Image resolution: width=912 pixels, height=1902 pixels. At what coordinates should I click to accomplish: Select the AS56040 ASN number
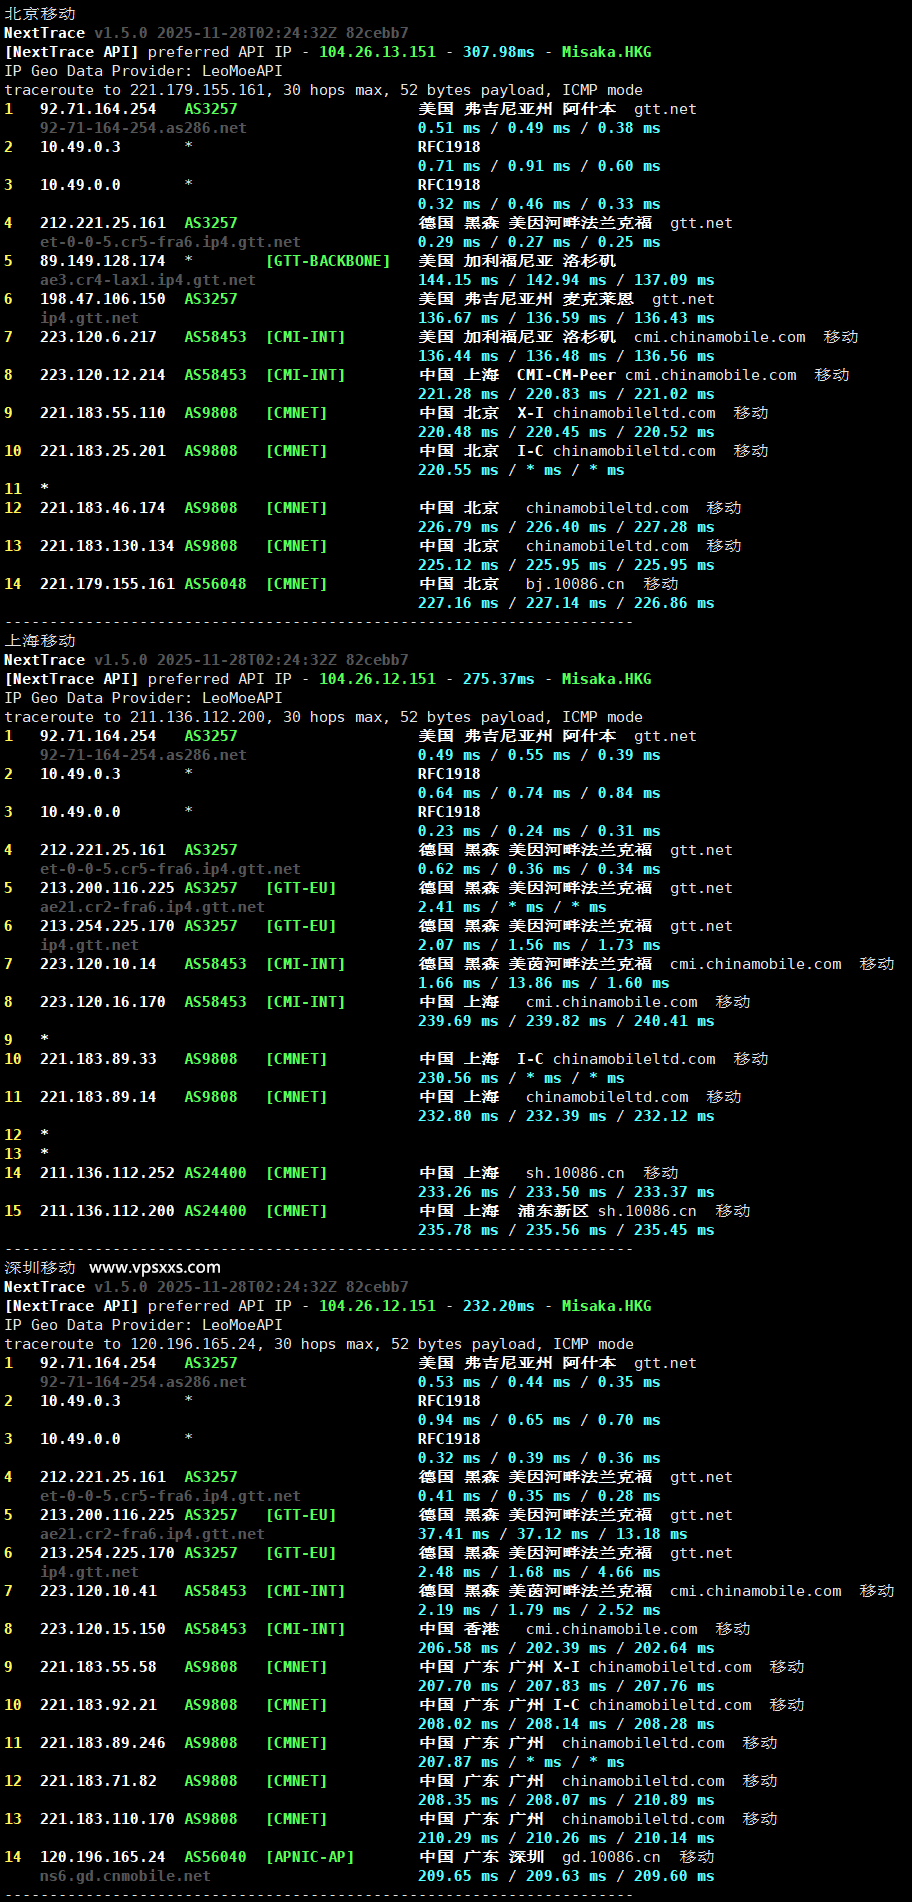(x=215, y=1857)
